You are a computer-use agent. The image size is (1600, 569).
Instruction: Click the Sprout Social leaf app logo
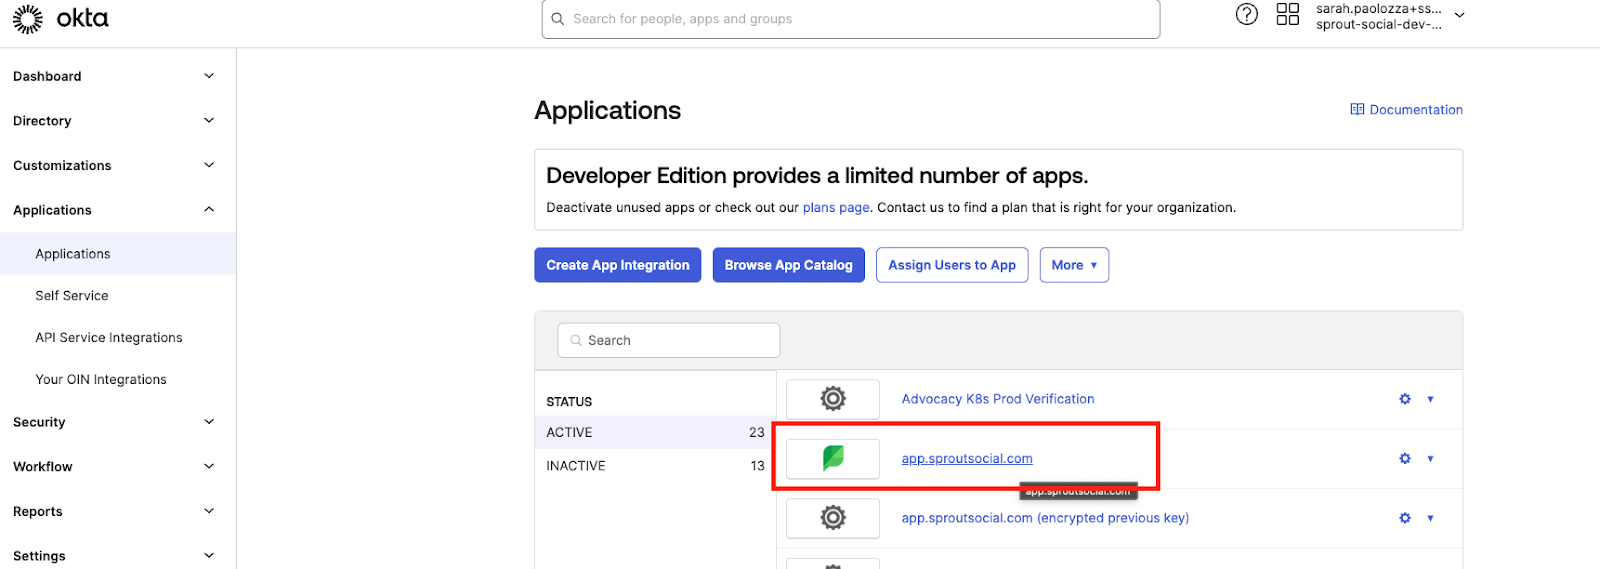pos(833,459)
